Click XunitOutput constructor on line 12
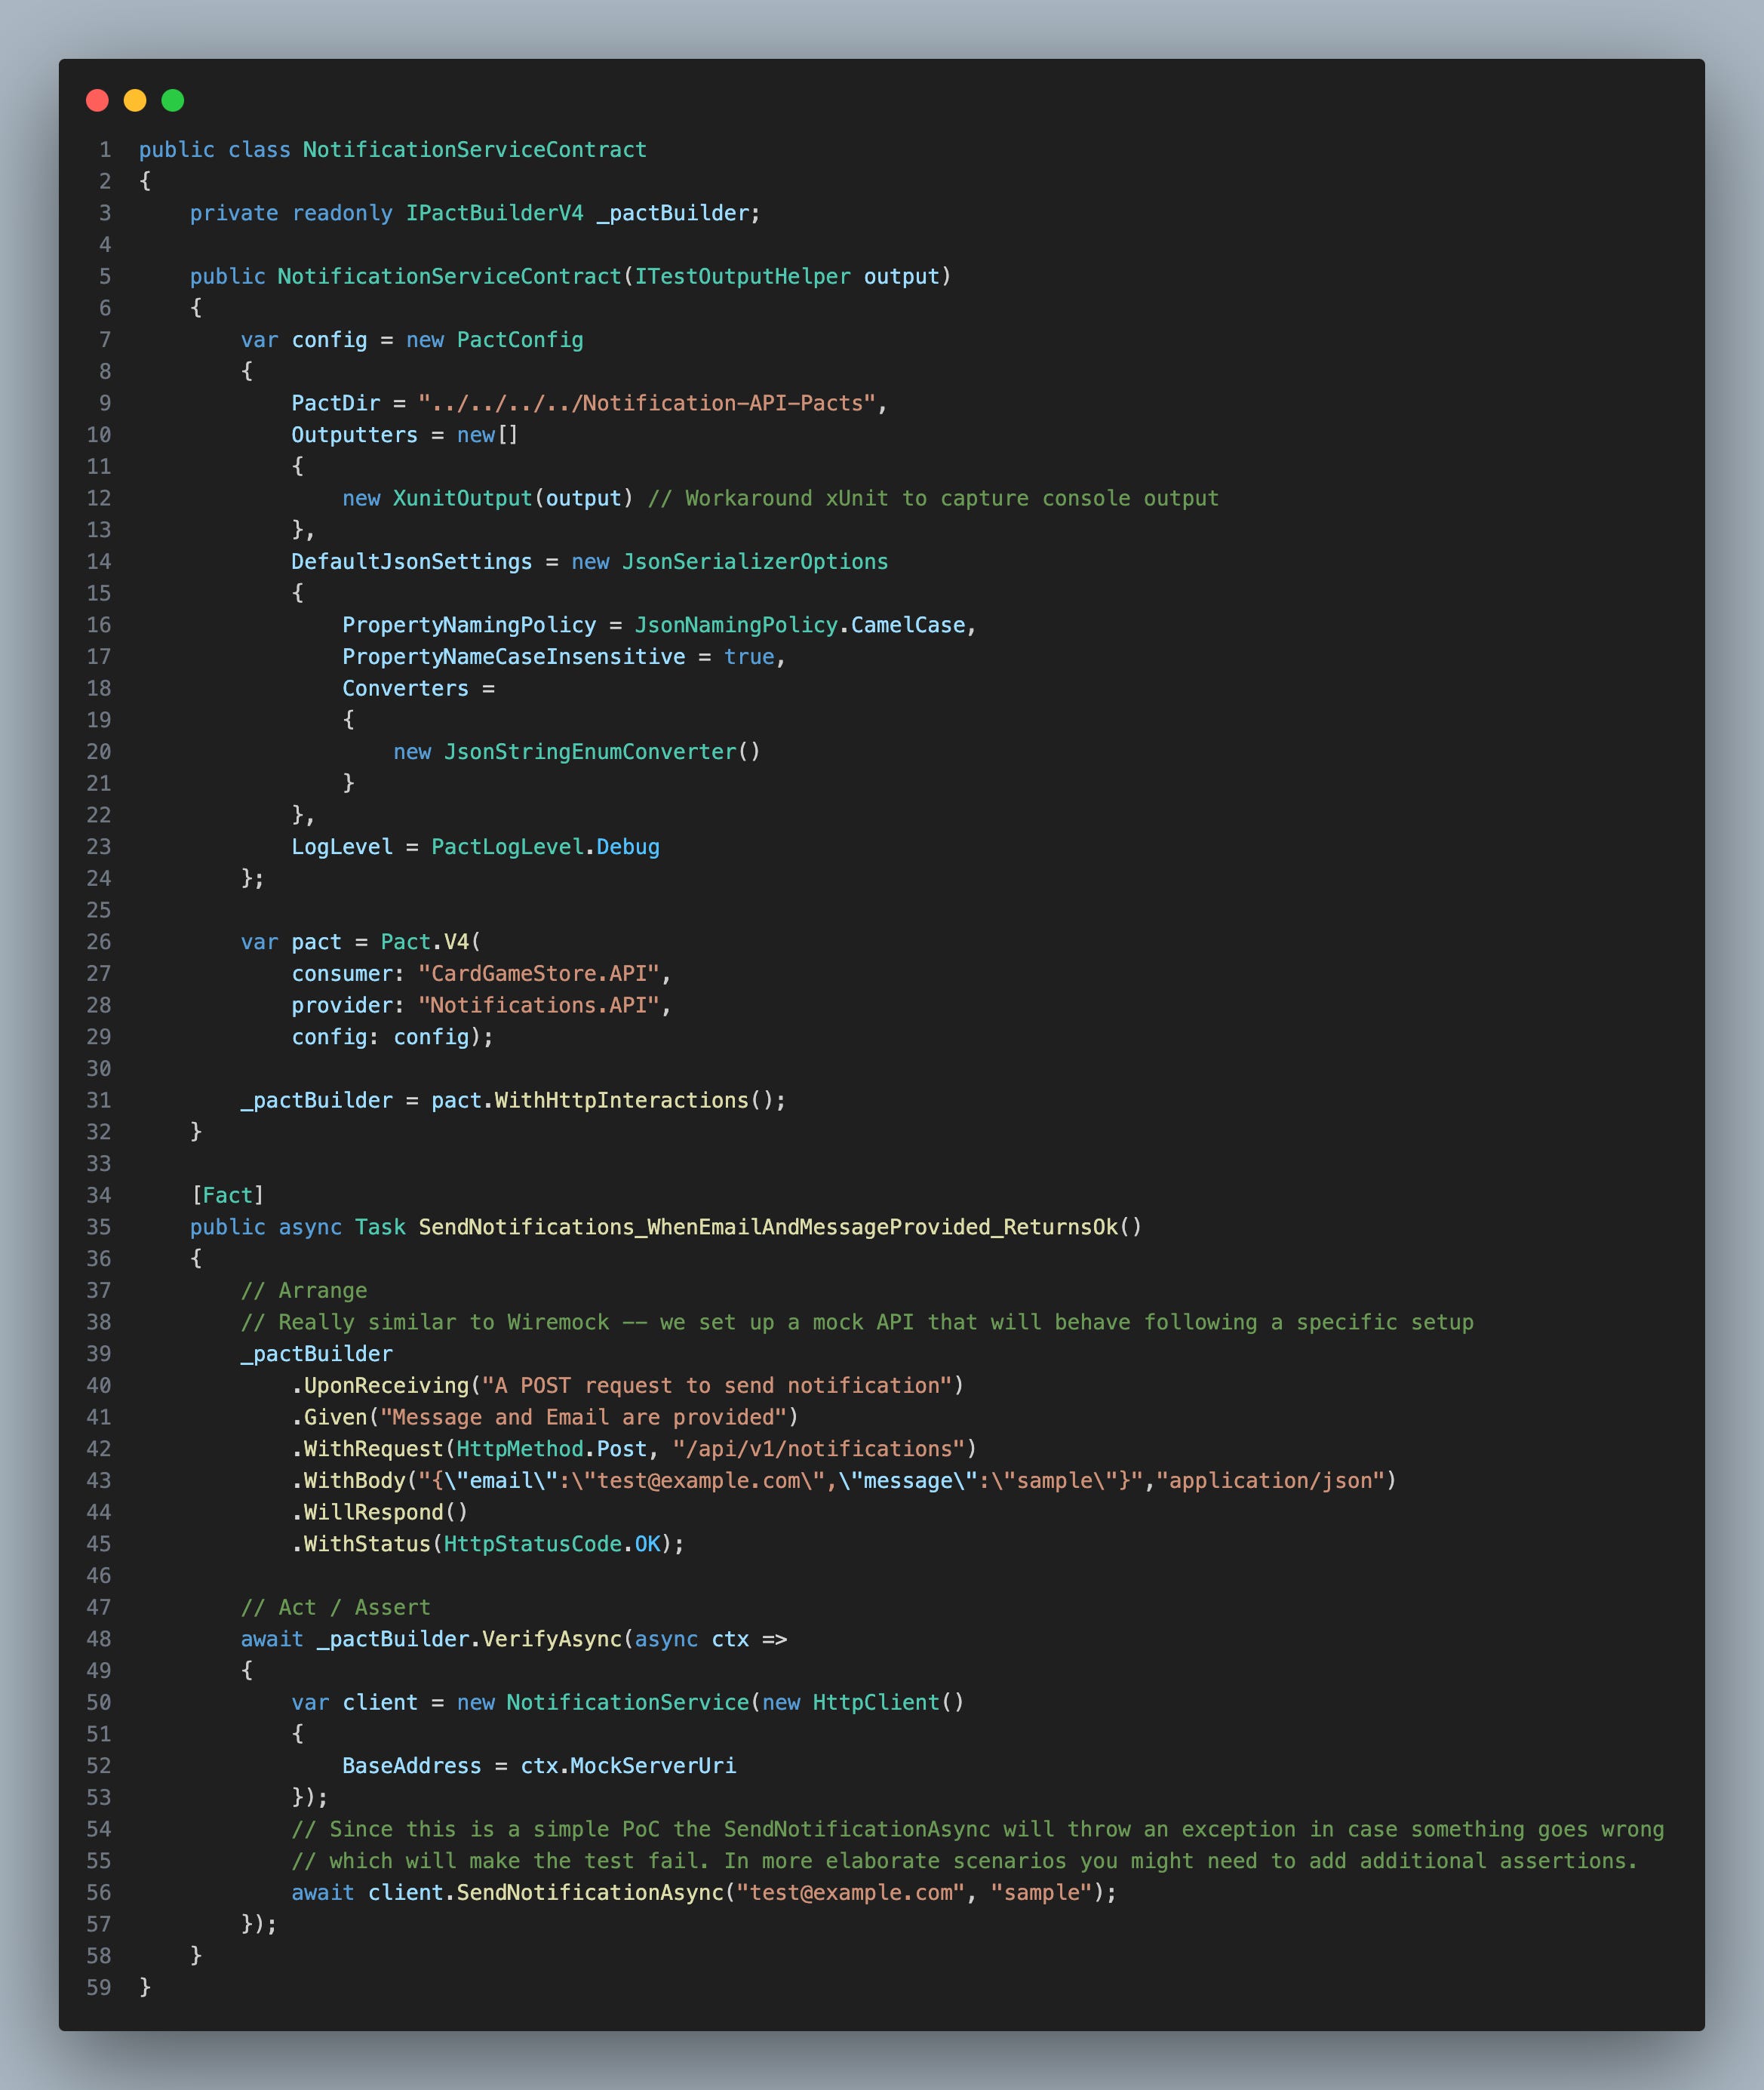The image size is (1764, 2090). 462,498
